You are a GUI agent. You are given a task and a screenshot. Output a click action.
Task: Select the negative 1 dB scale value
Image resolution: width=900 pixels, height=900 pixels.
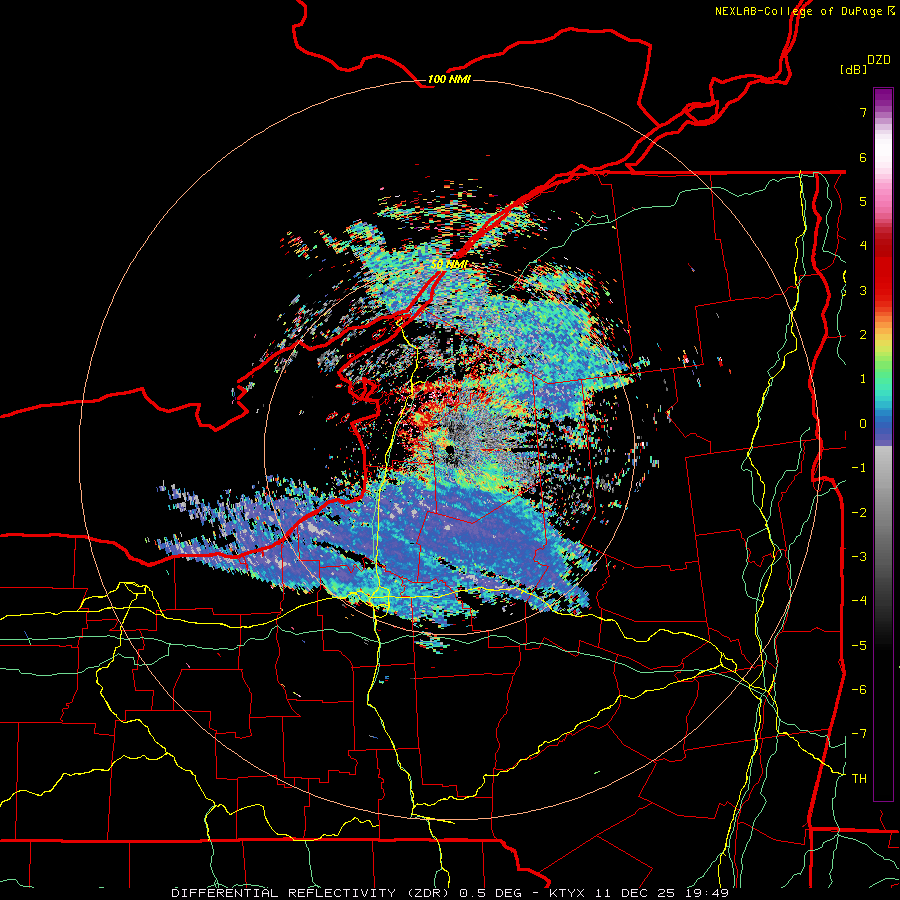click(x=859, y=468)
